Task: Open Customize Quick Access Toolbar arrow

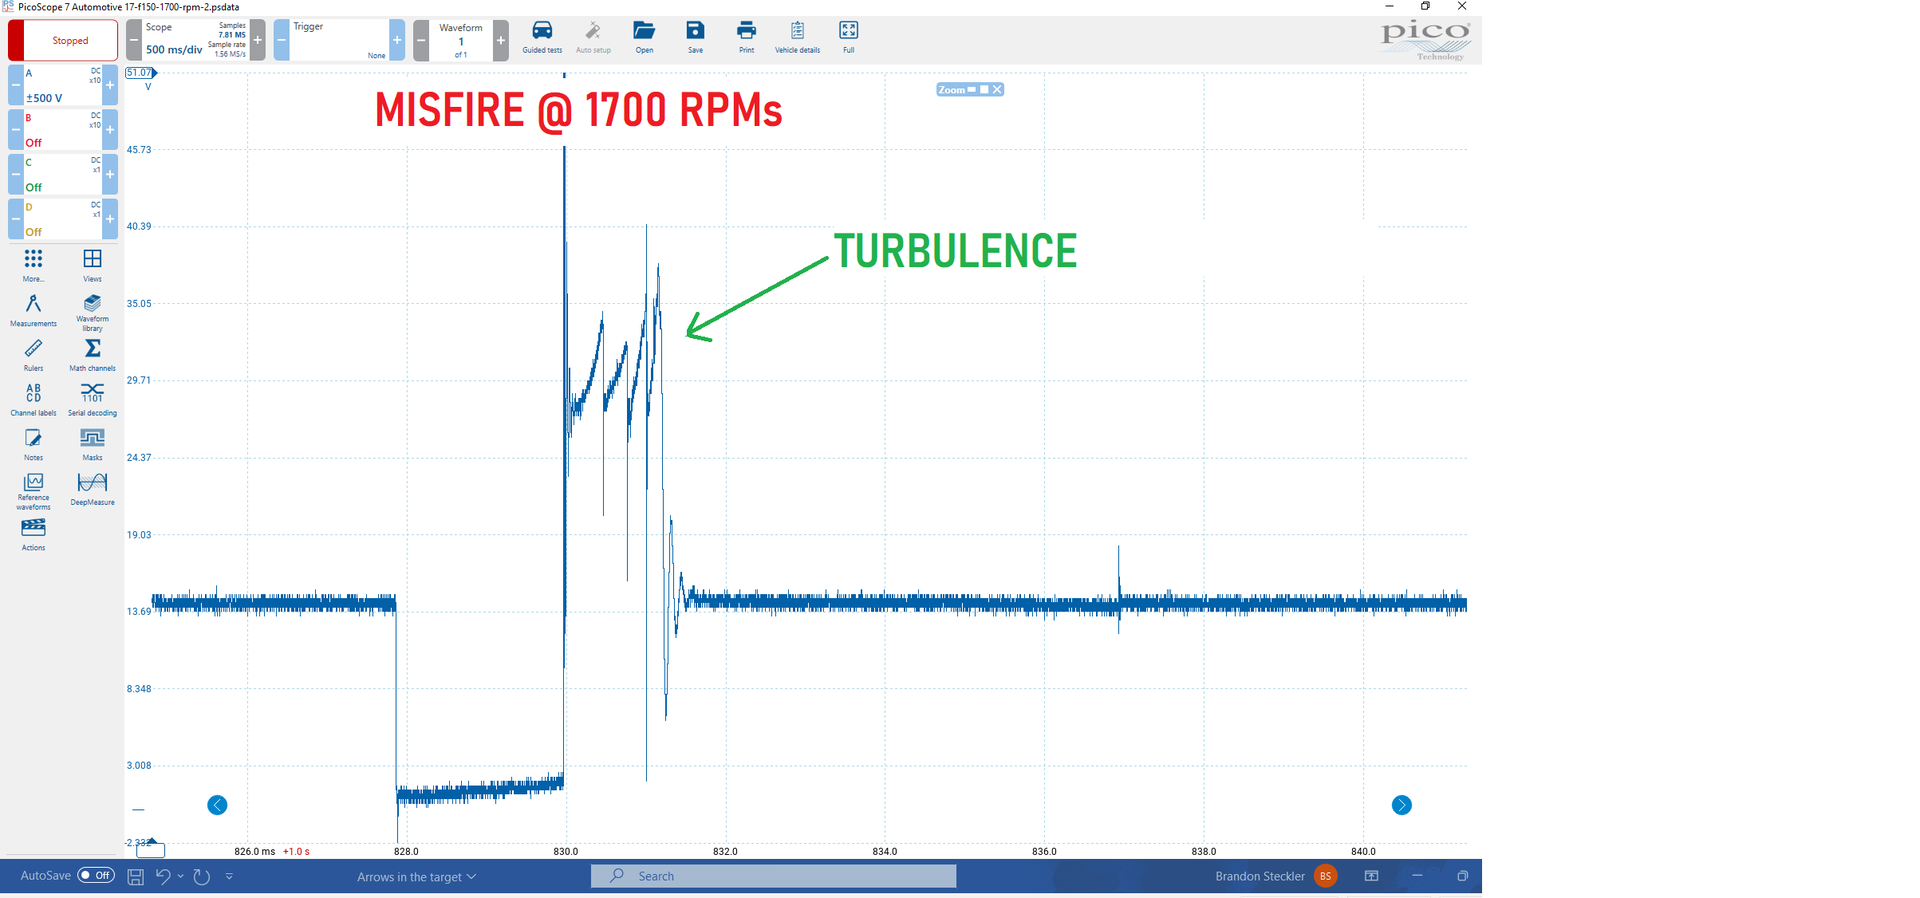Action: [229, 876]
